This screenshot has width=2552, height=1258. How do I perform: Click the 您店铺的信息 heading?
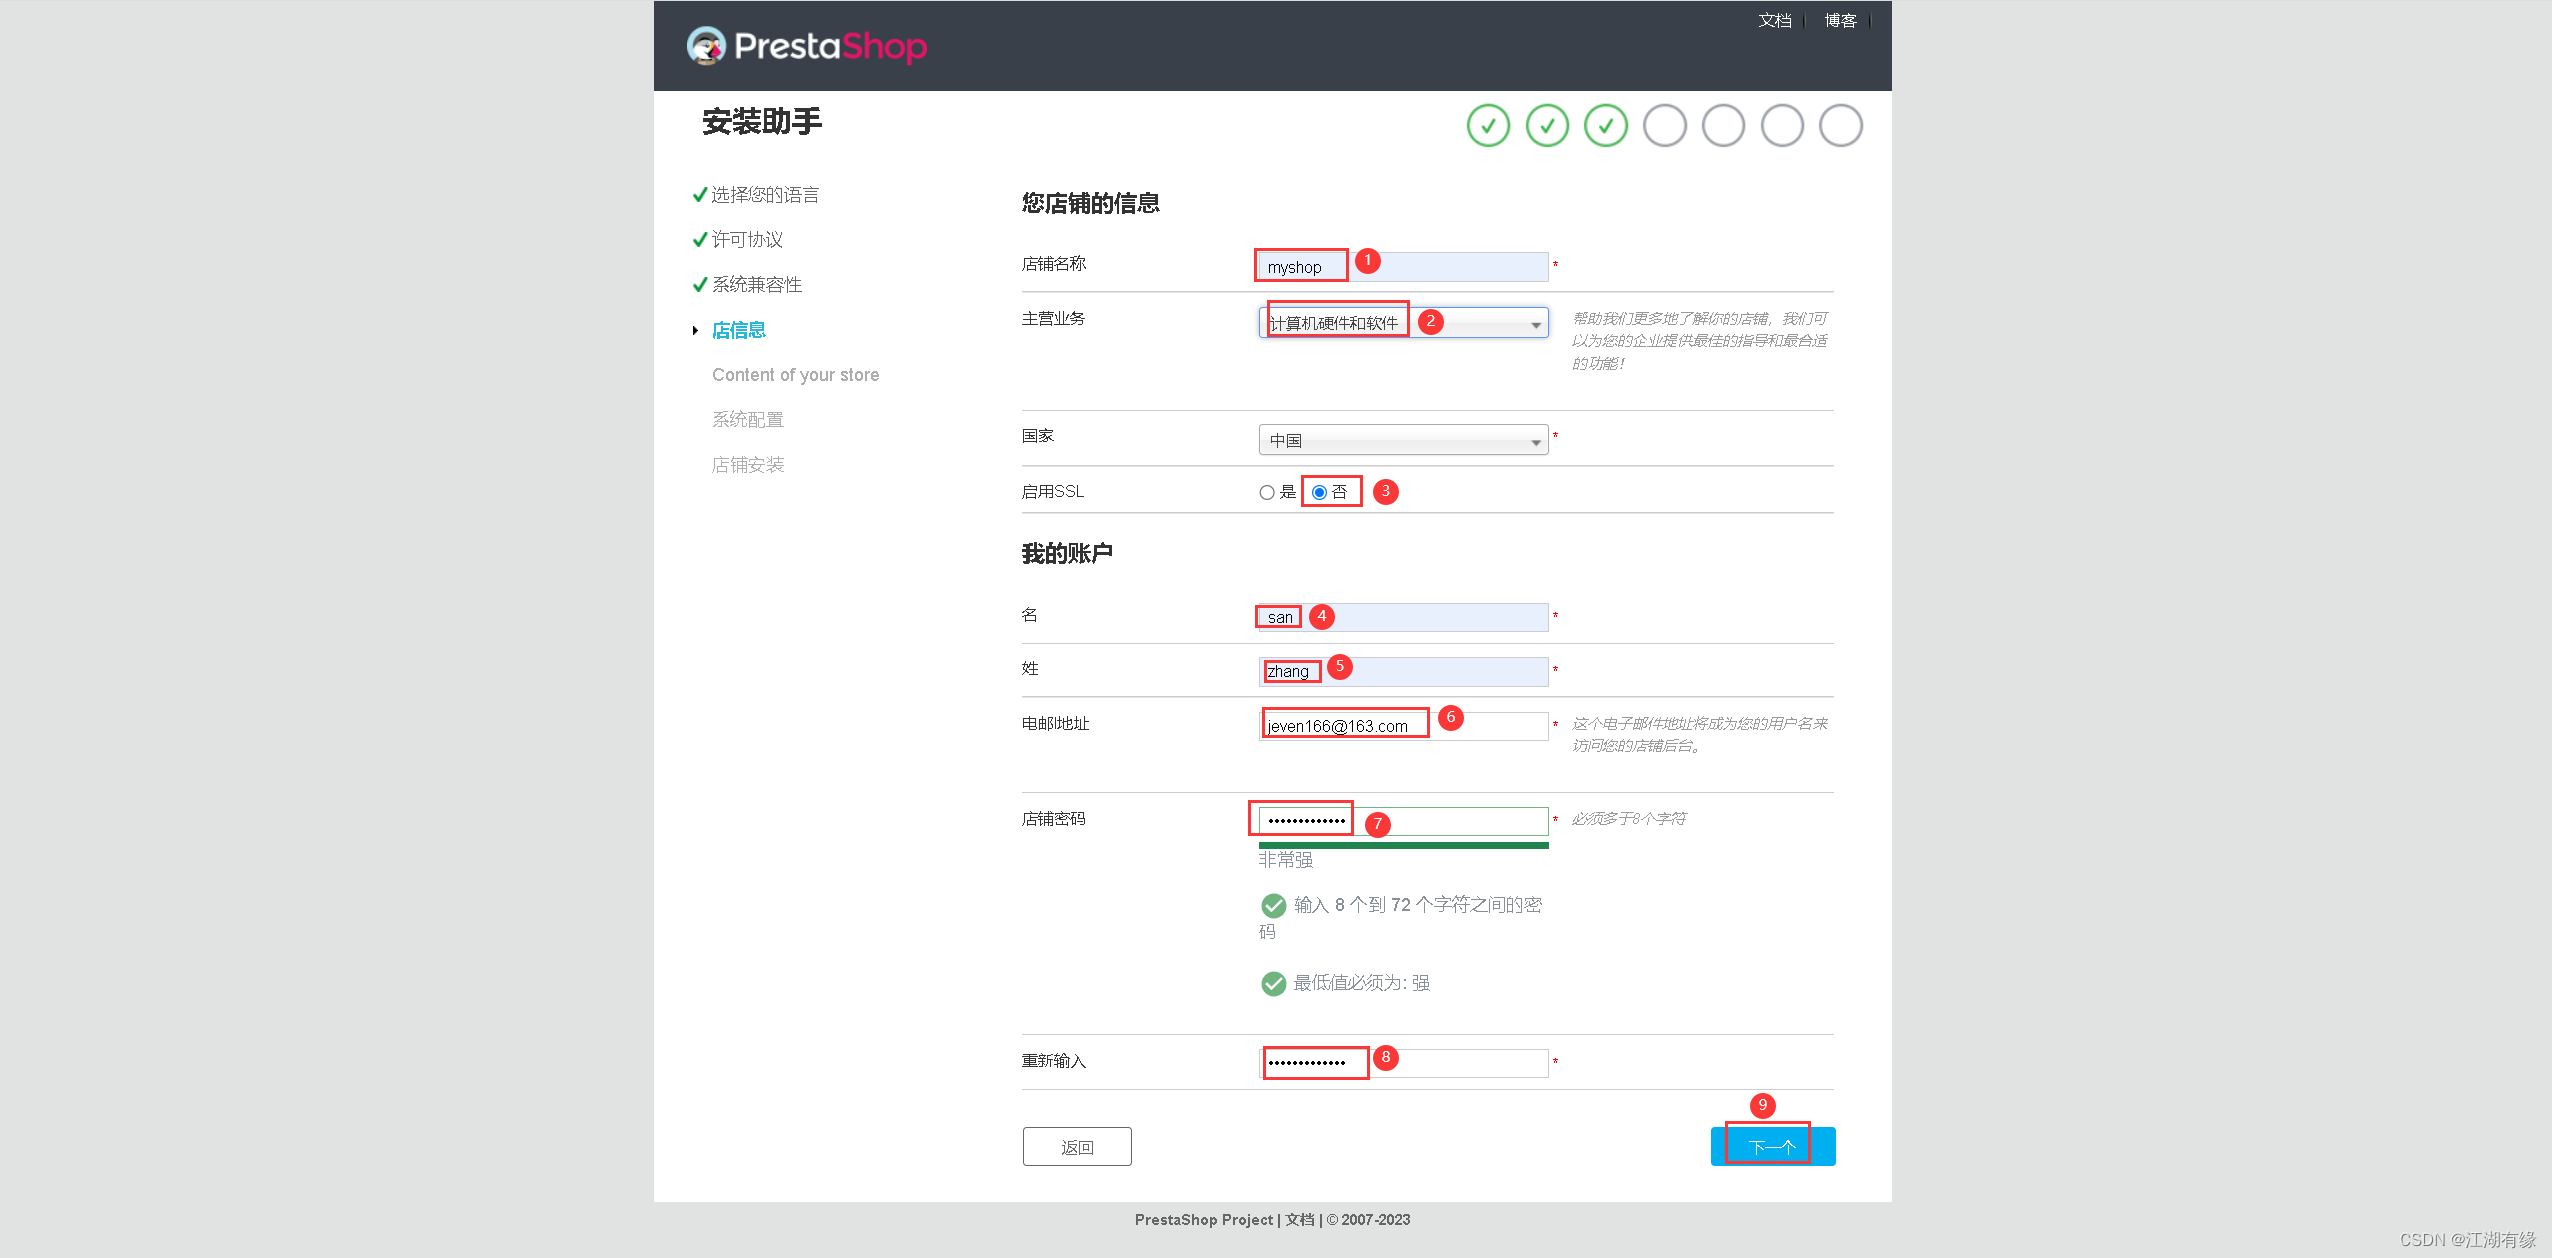pos(1090,203)
